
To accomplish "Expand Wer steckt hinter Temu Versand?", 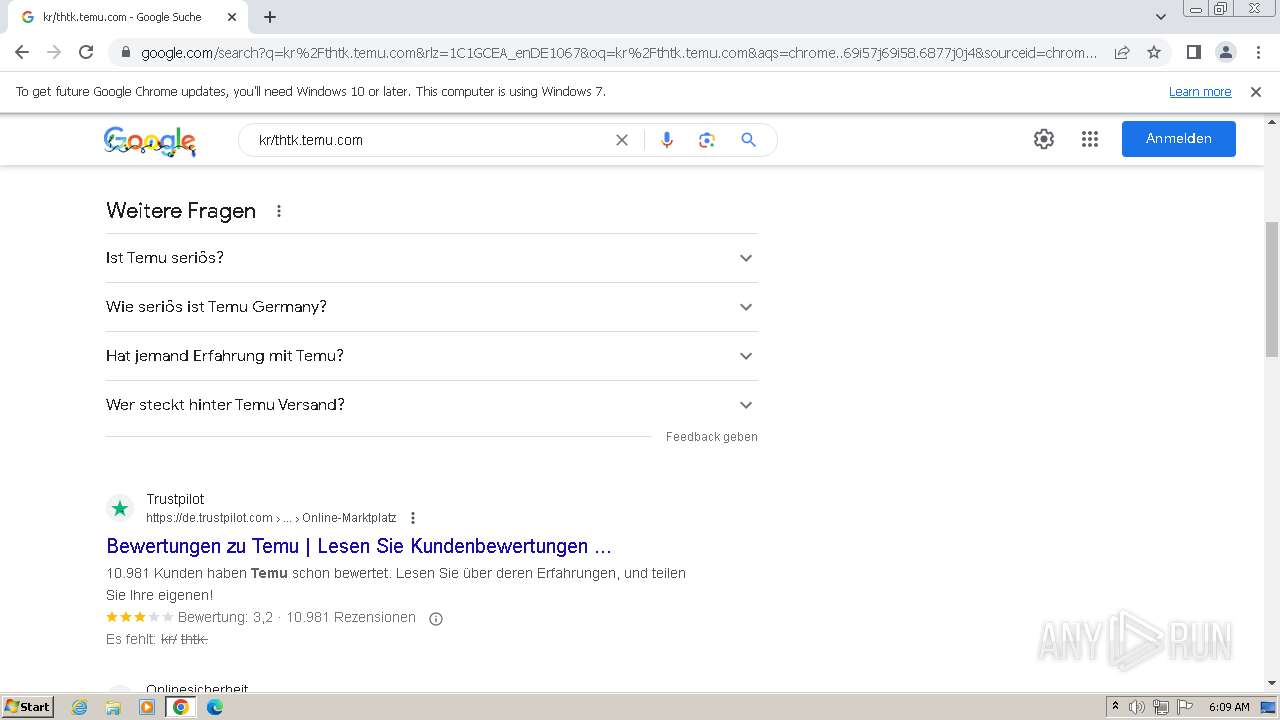I will point(432,405).
